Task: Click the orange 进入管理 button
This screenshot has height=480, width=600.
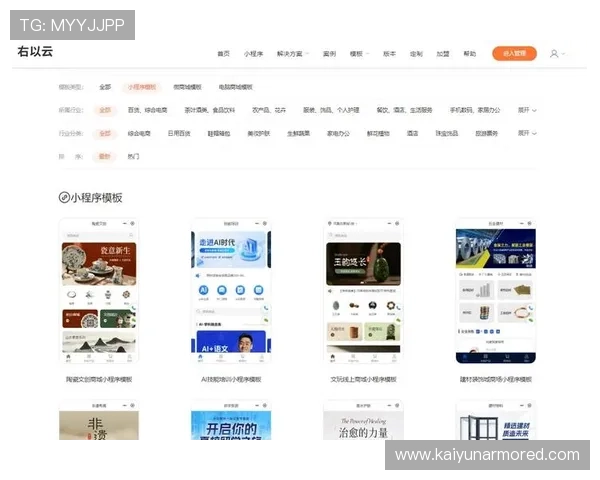Action: point(514,54)
